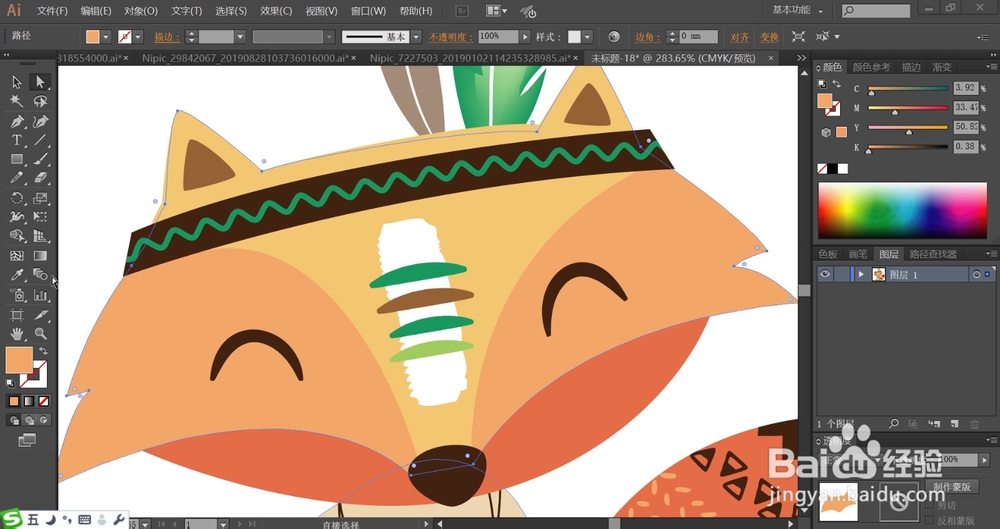This screenshot has height=529, width=1000.
Task: Open the brush definition 基本 dropdown
Action: (416, 37)
